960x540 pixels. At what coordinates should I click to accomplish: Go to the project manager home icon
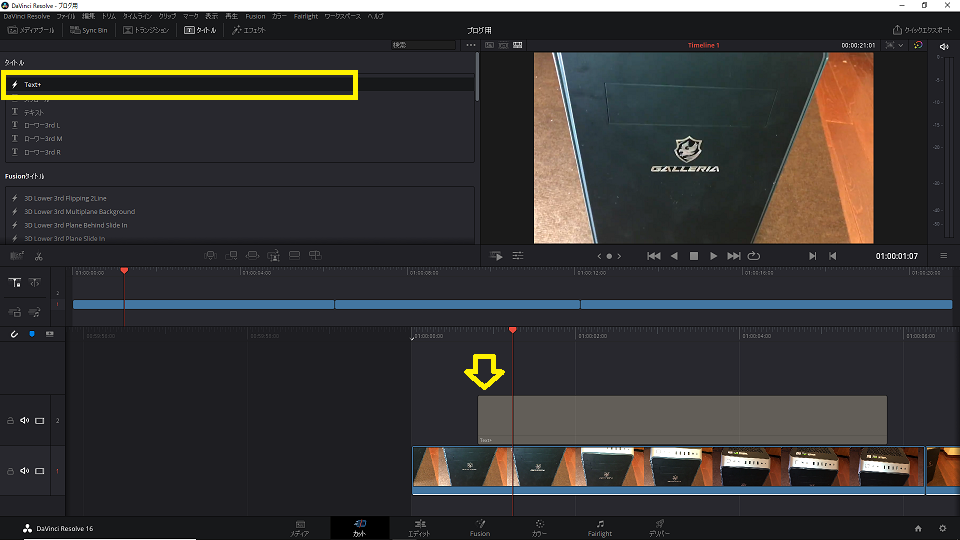pos(918,528)
